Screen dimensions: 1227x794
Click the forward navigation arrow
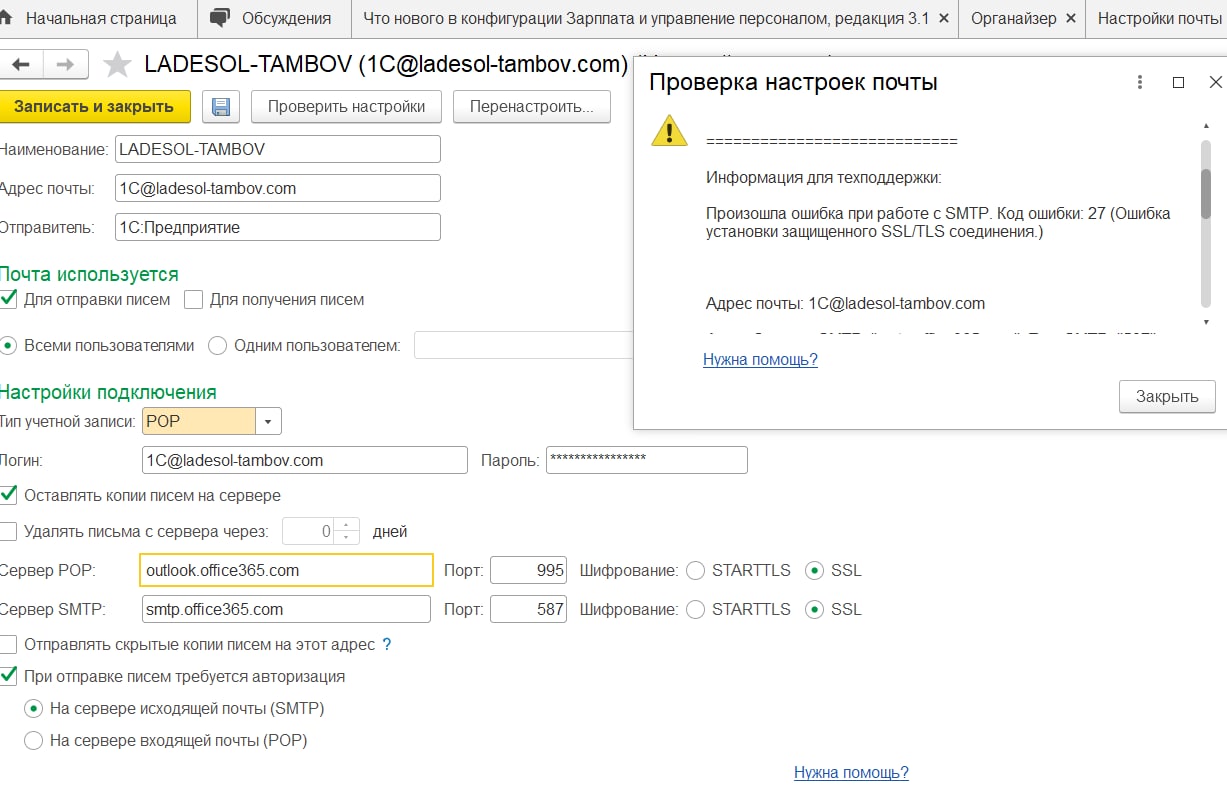65,65
